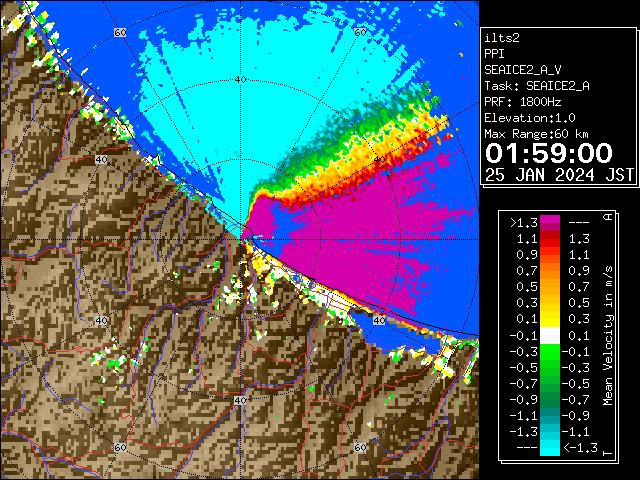Click the '---' below the left legend column
The height and width of the screenshot is (480, 640).
(x=527, y=448)
